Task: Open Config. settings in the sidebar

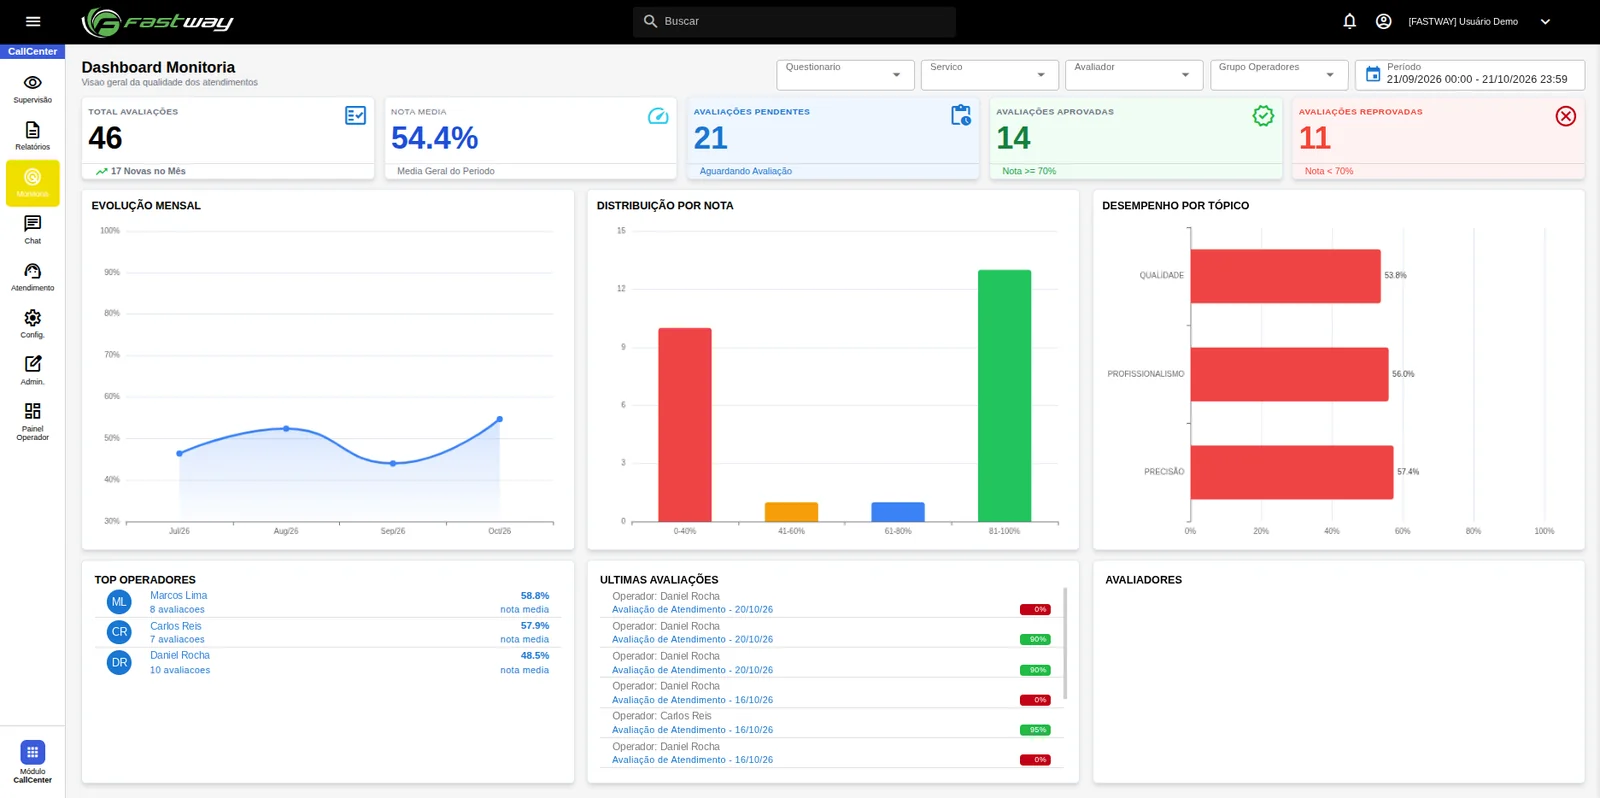Action: click(x=33, y=324)
